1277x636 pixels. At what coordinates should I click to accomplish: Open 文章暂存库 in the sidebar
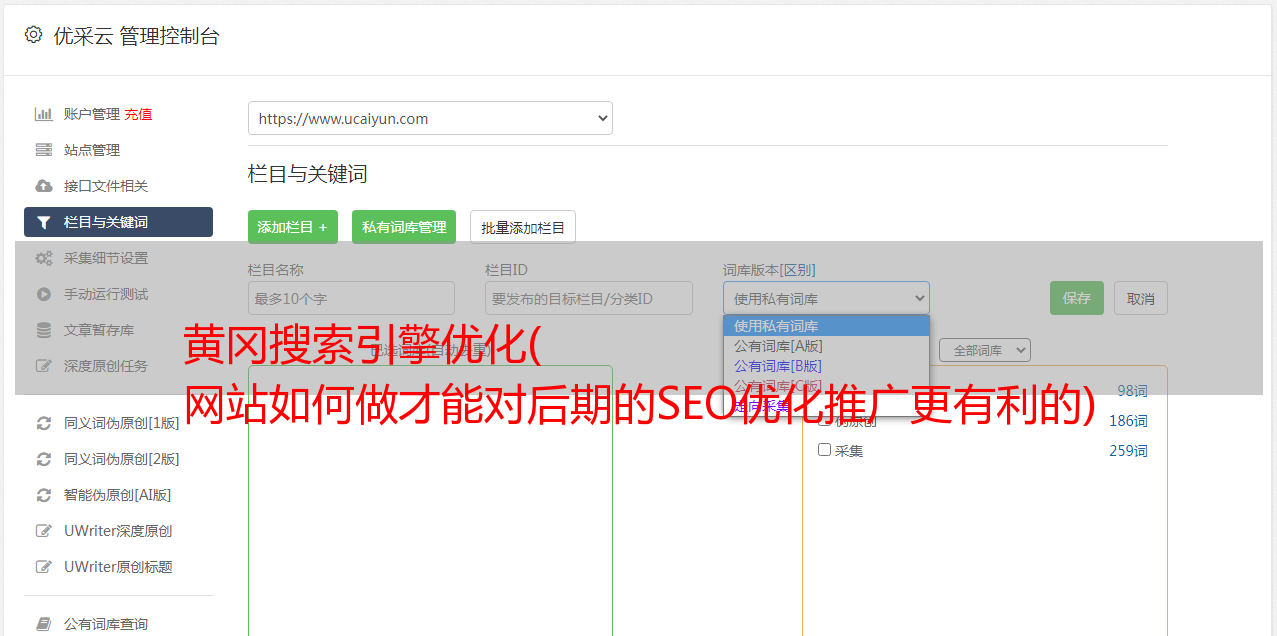(x=99, y=330)
